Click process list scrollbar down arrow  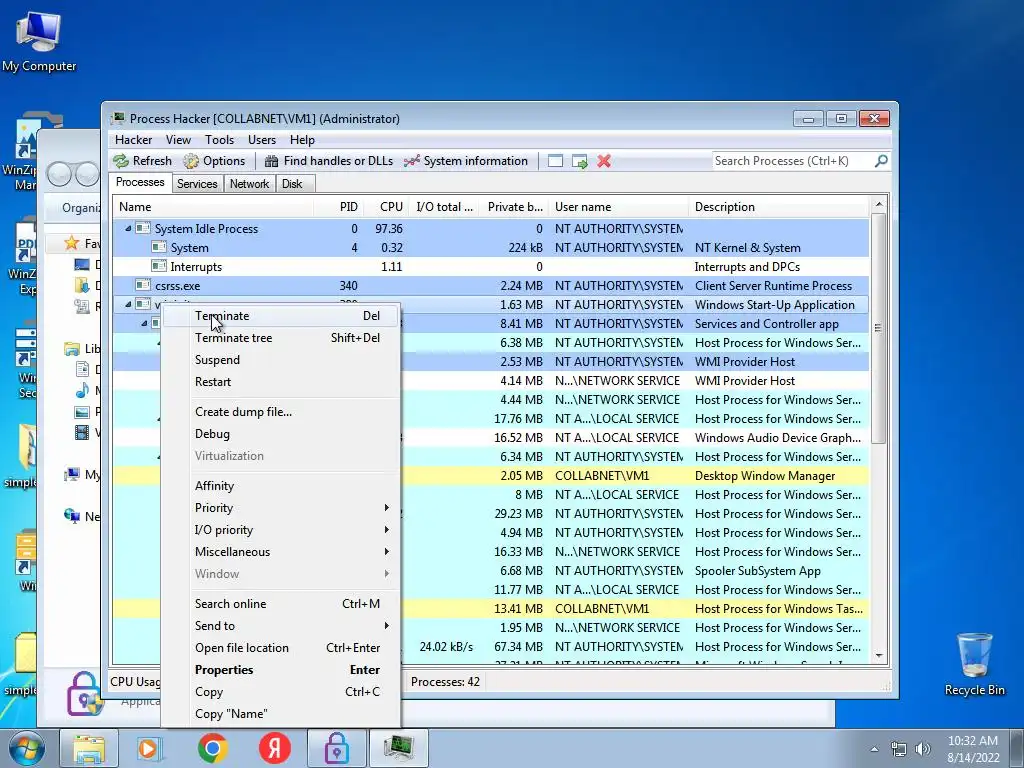click(x=879, y=656)
